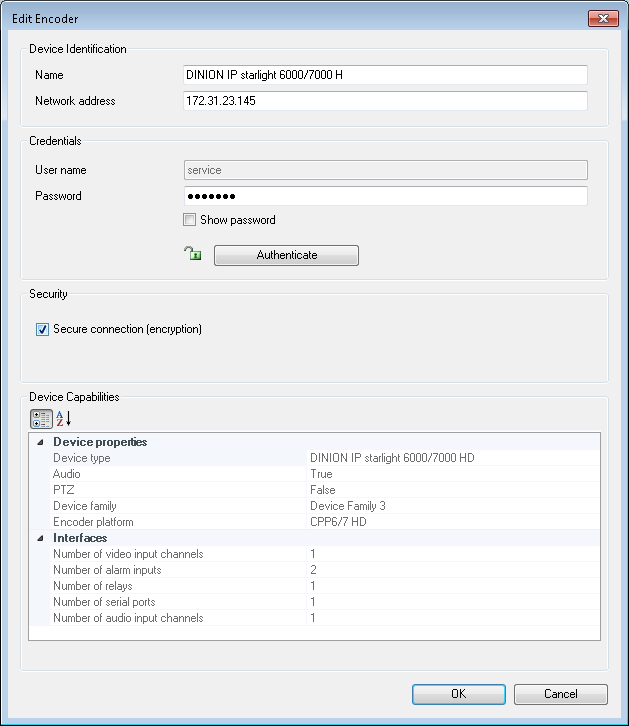Click the Categorized view icon in Device Capabilities

[x=41, y=419]
